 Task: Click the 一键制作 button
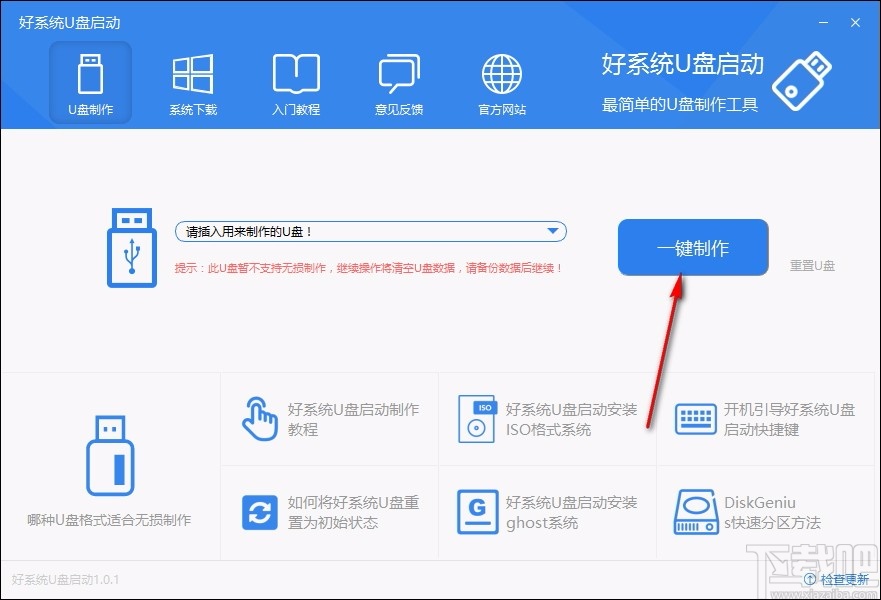(x=693, y=247)
